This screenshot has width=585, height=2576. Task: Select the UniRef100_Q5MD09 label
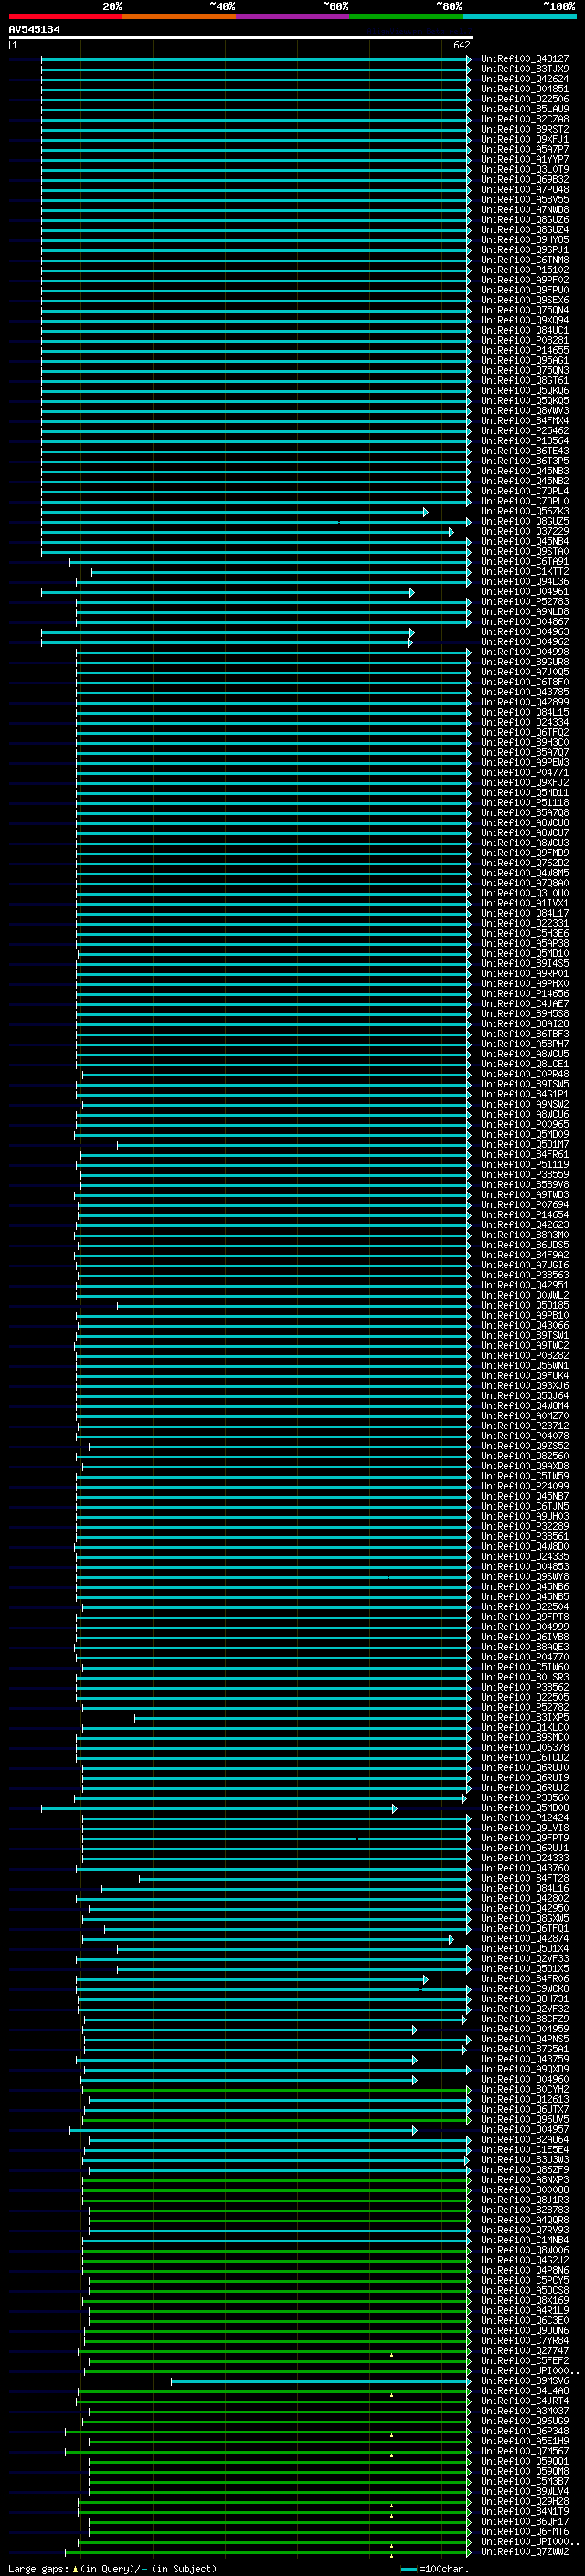(525, 1134)
